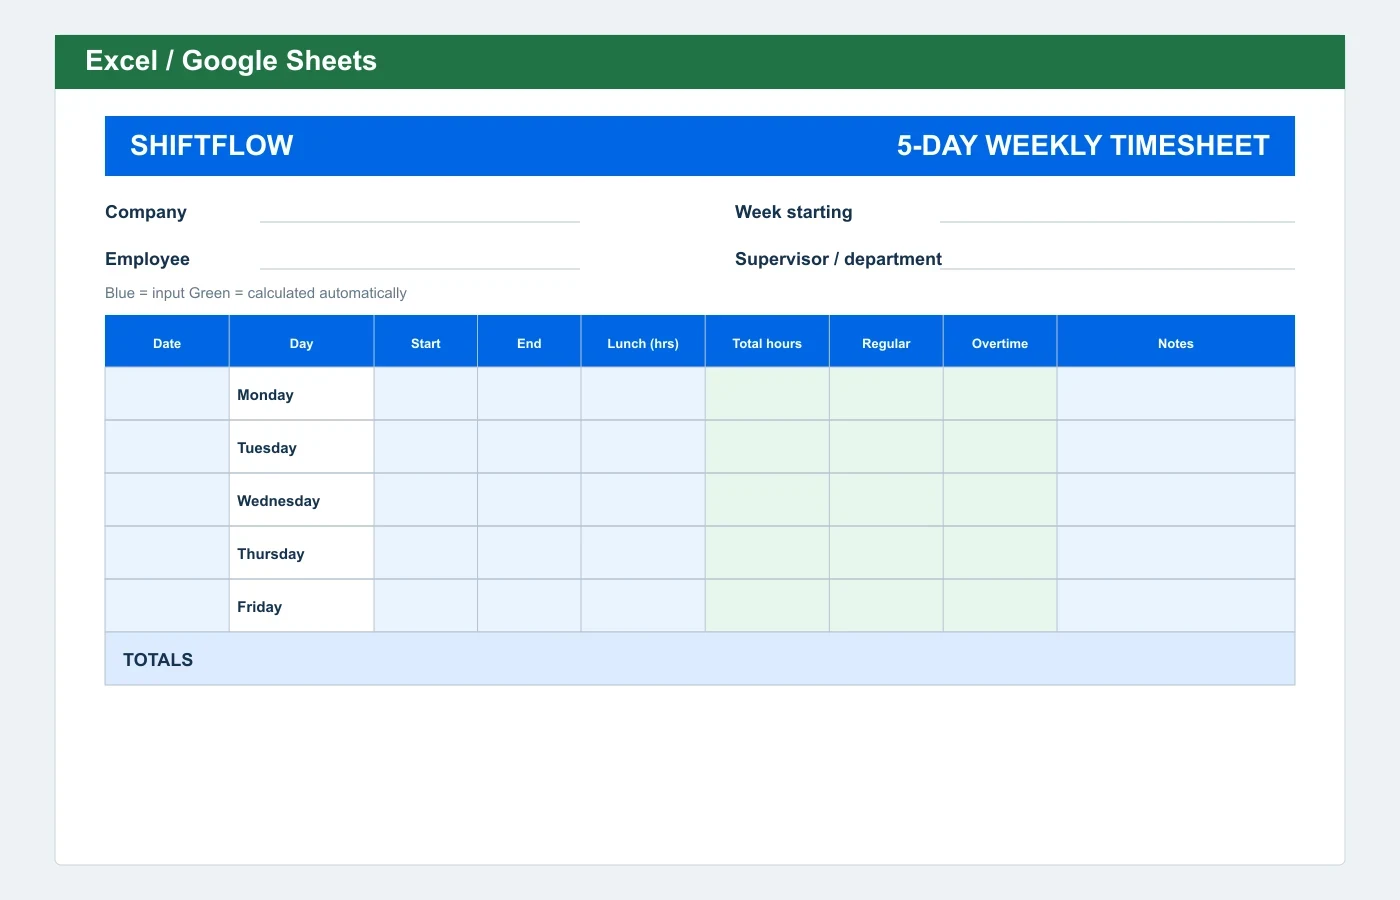Viewport: 1400px width, 900px height.
Task: Select the End cell in Friday row
Action: [x=529, y=606]
